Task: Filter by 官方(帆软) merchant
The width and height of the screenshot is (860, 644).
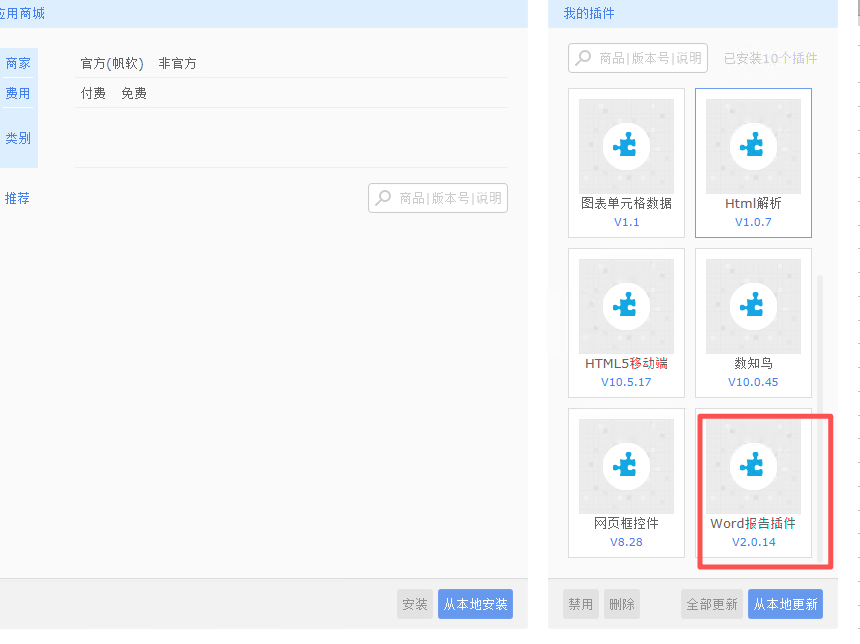Action: click(112, 64)
